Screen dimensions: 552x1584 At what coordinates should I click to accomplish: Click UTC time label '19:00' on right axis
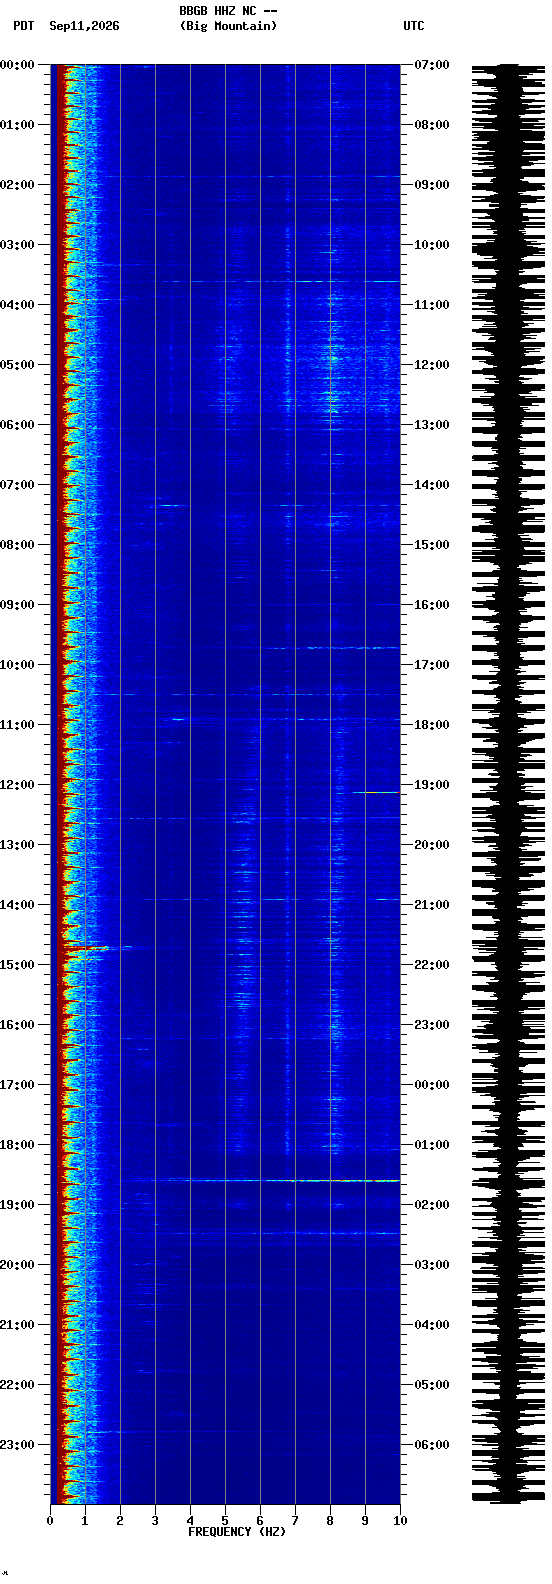pos(431,785)
